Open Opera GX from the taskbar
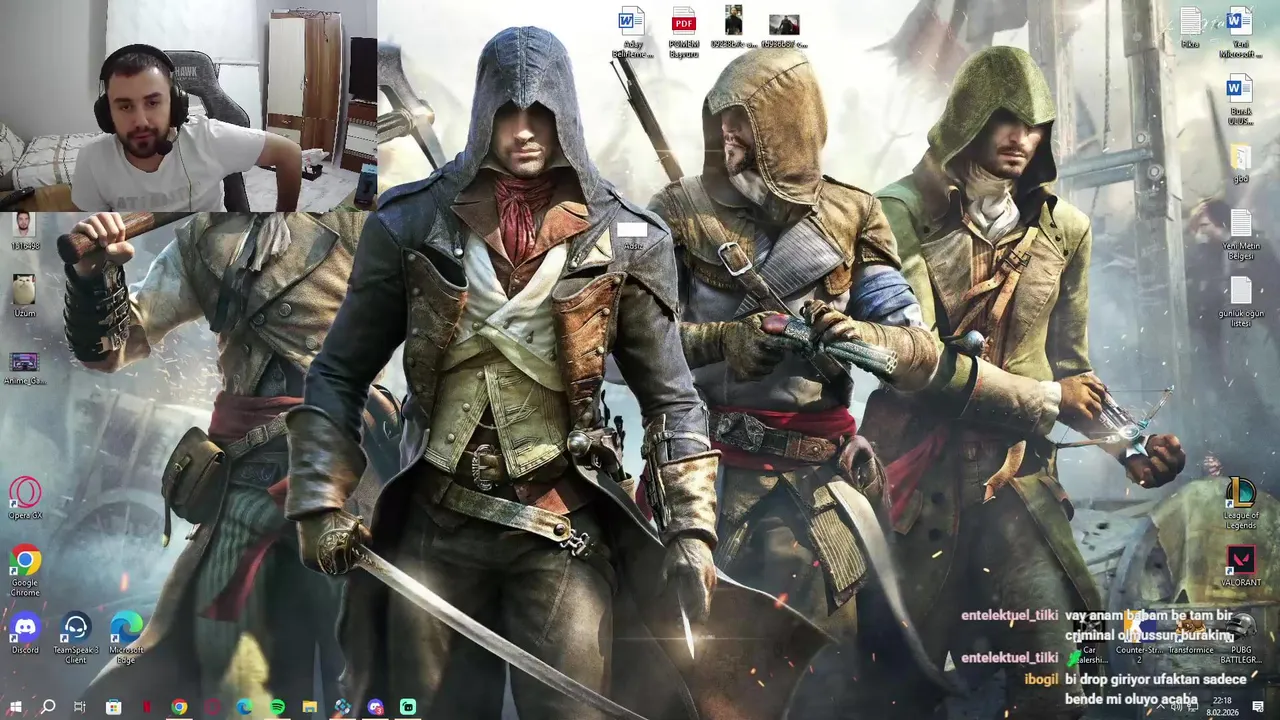Viewport: 1280px width, 720px height. 212,707
